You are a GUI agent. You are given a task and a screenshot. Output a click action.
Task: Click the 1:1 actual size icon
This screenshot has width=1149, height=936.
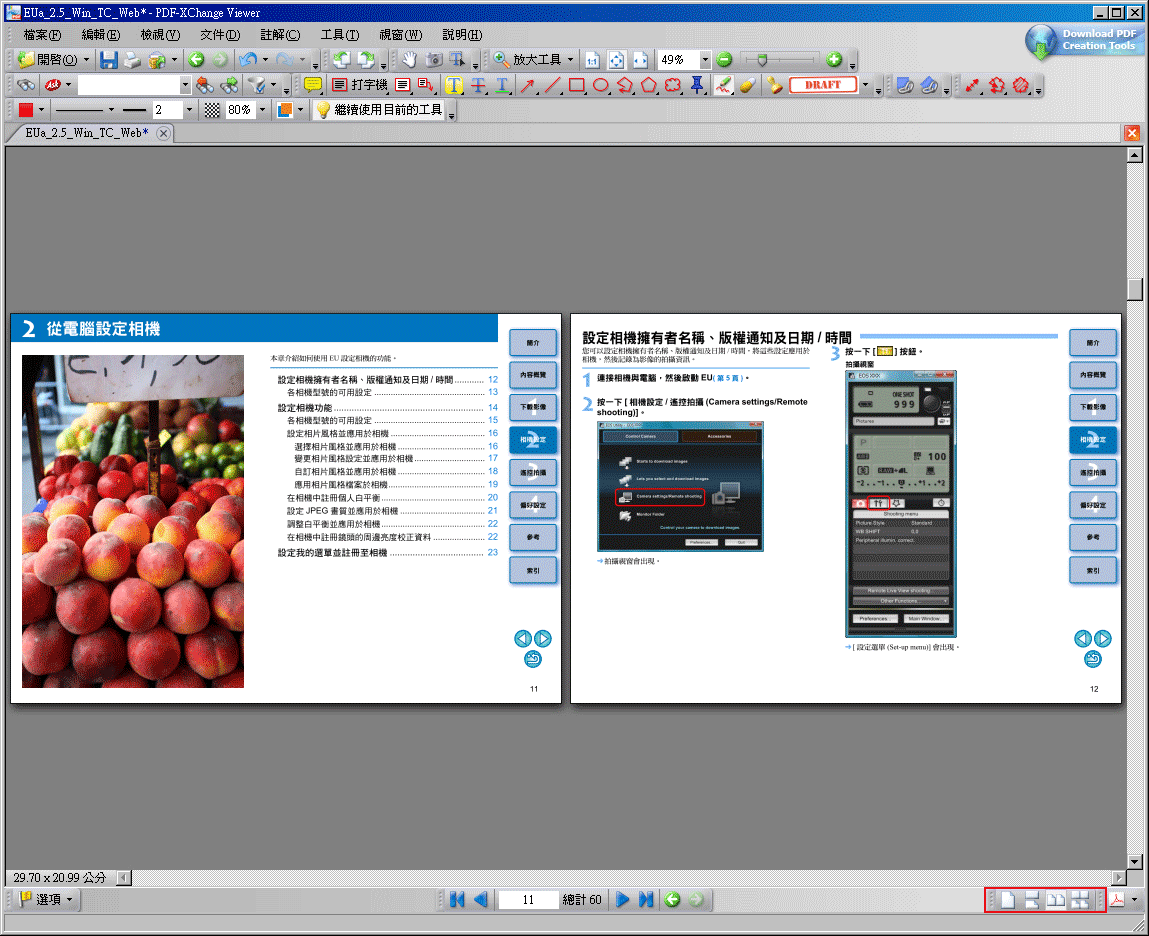593,60
